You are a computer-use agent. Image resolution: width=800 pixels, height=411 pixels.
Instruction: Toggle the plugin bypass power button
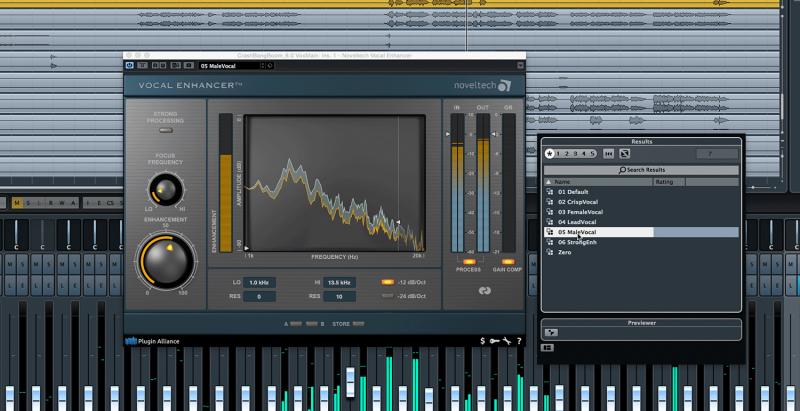point(130,65)
